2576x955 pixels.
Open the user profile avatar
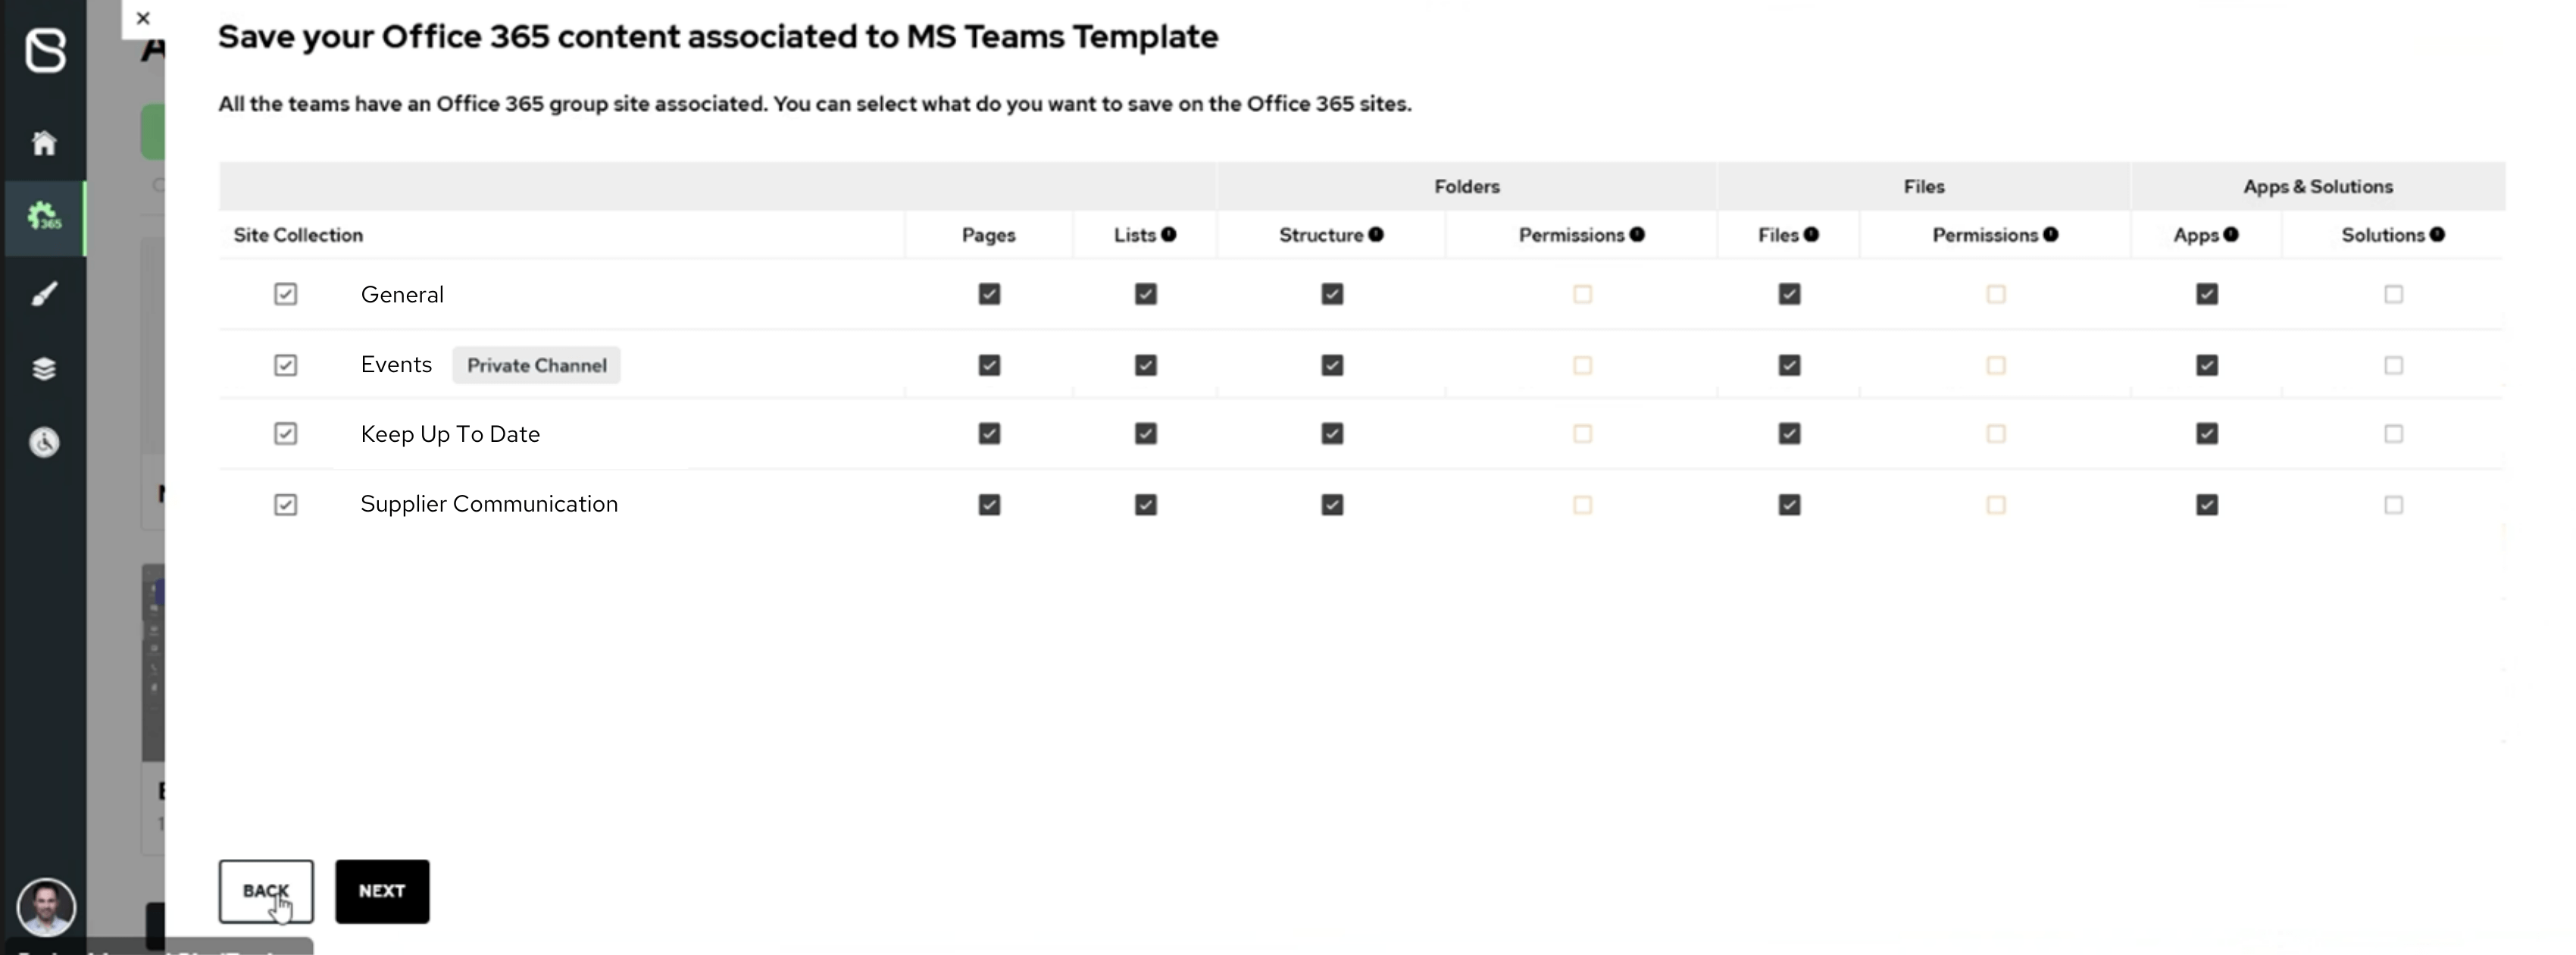[46, 907]
